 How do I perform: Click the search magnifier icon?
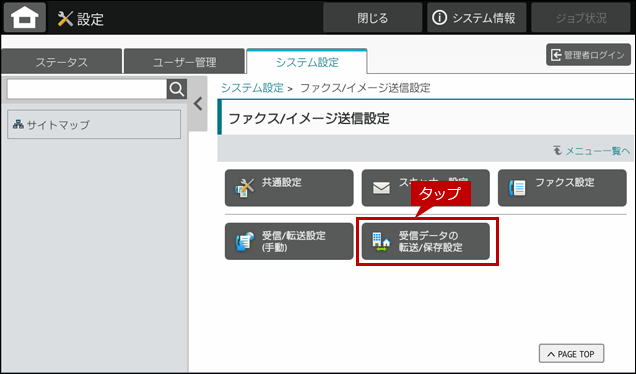tap(177, 89)
